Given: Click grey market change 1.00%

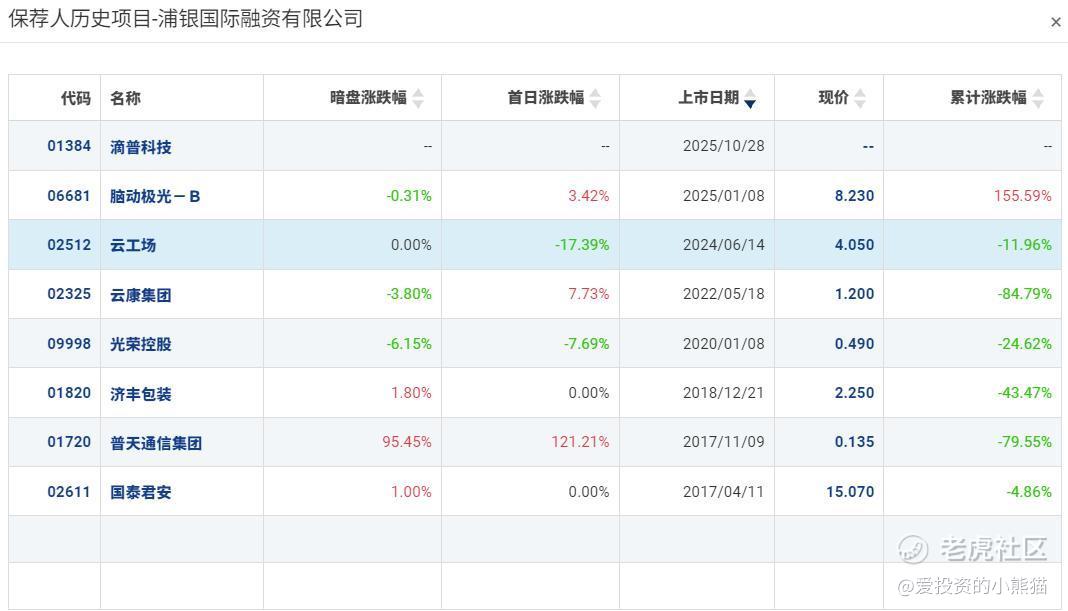Looking at the screenshot, I should coord(411,491).
